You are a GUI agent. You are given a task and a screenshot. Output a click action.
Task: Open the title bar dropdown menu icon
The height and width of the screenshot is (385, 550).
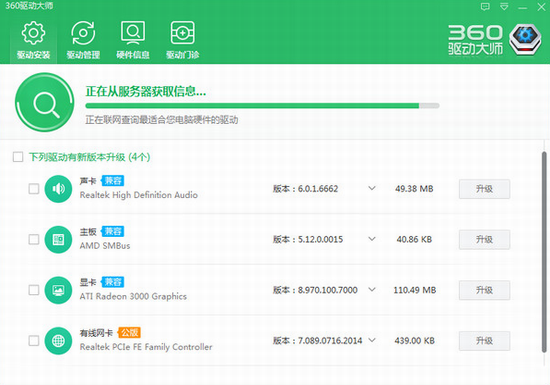(x=504, y=7)
